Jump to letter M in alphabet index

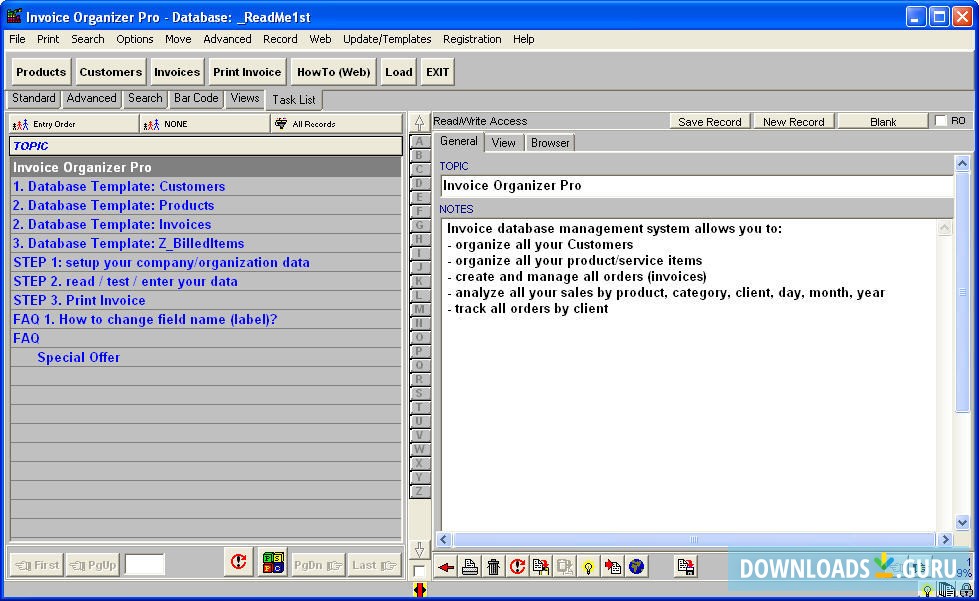(x=420, y=310)
